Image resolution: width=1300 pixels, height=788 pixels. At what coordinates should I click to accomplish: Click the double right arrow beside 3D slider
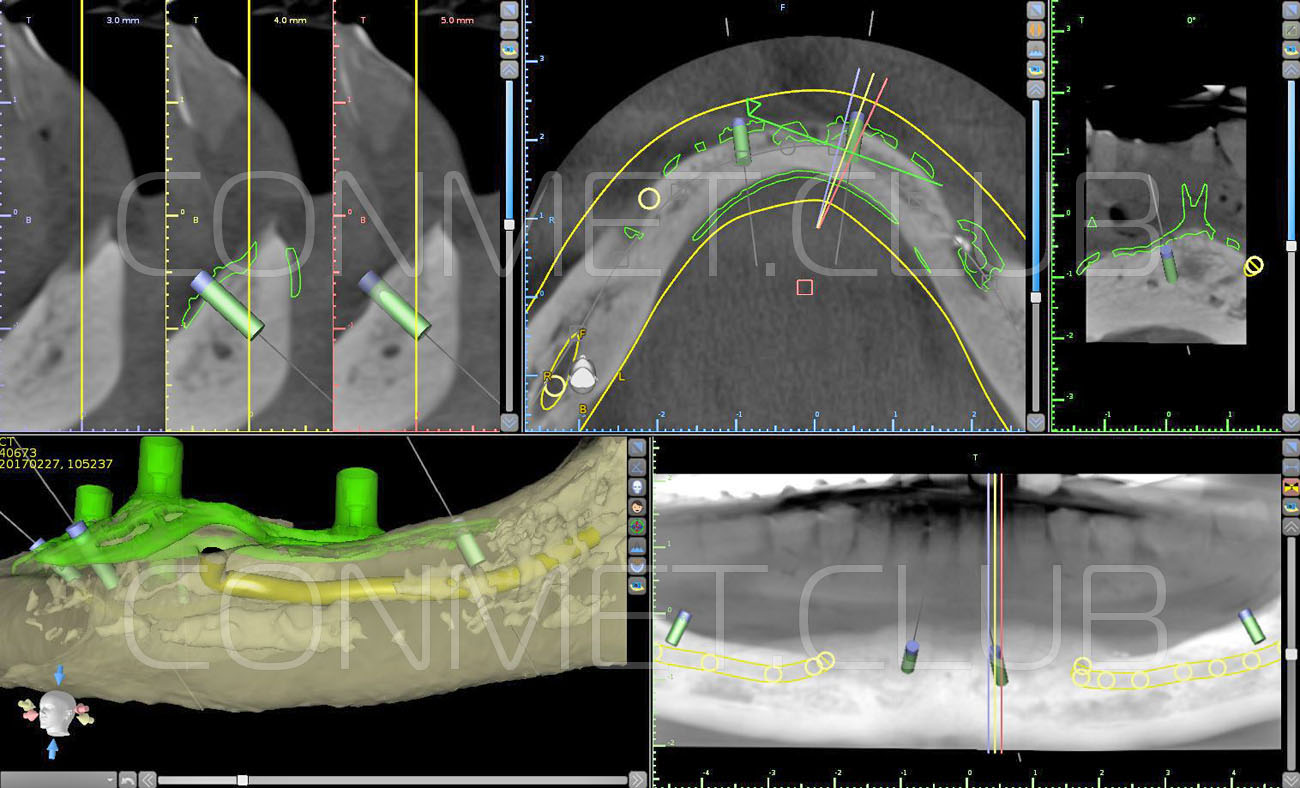pos(637,779)
